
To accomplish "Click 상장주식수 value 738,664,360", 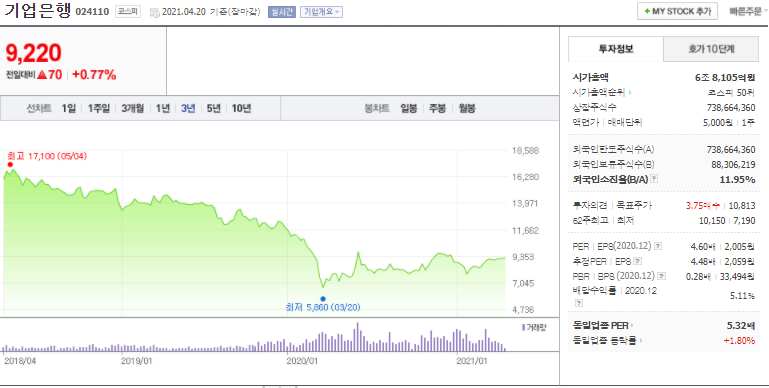I will click(x=731, y=107).
